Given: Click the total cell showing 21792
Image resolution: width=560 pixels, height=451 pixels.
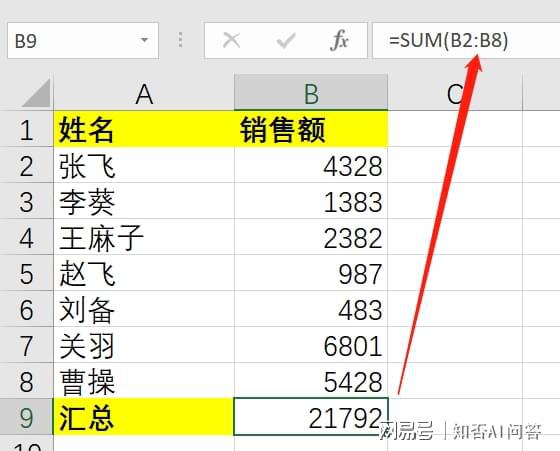Looking at the screenshot, I should [x=311, y=417].
